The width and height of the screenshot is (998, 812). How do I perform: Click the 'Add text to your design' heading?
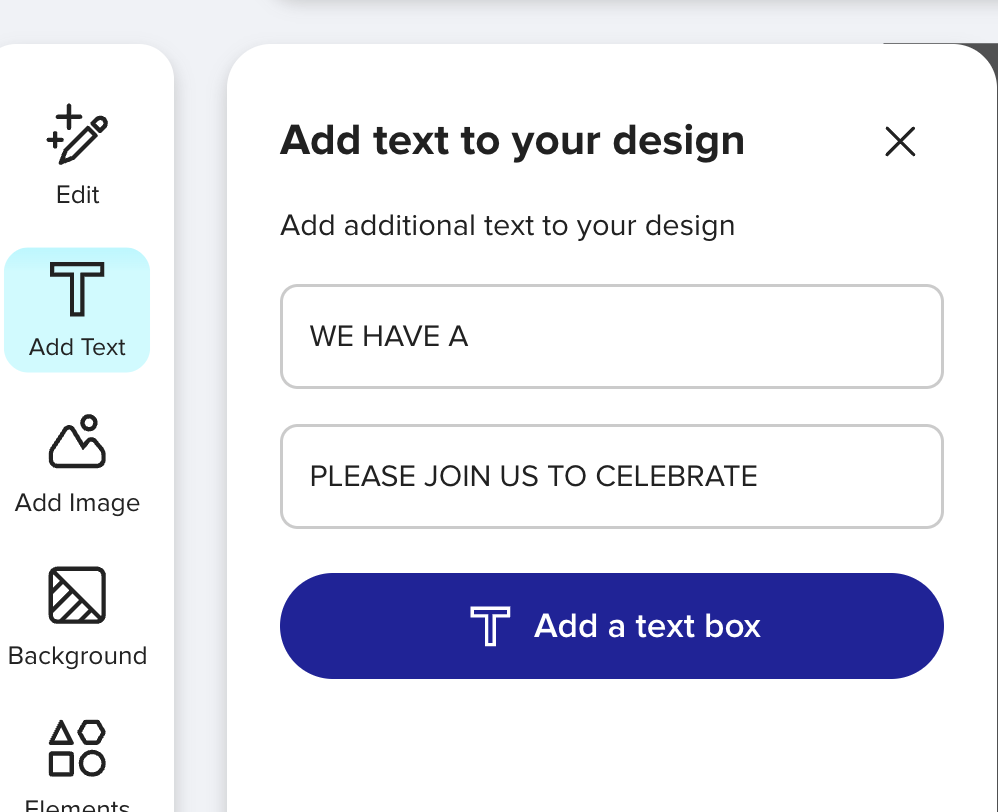click(x=512, y=141)
